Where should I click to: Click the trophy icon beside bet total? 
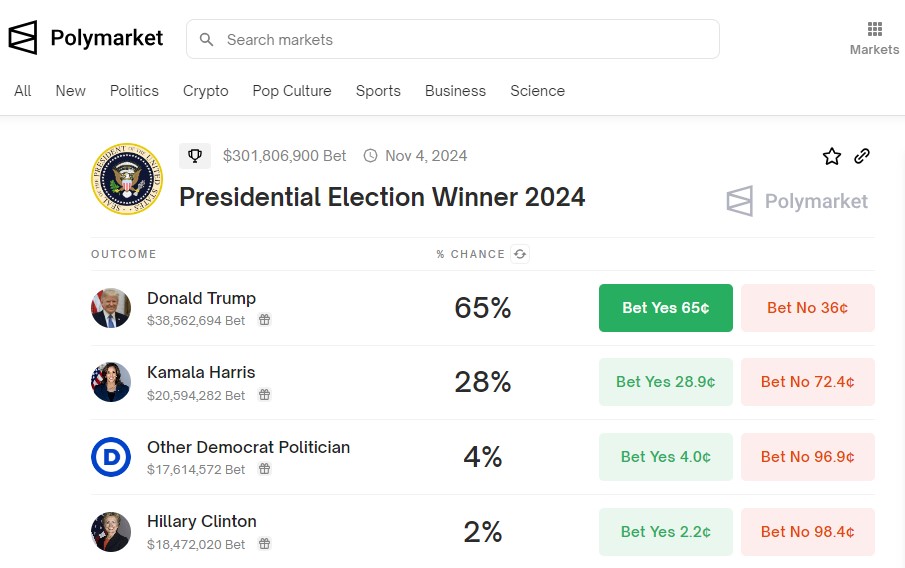click(x=195, y=156)
